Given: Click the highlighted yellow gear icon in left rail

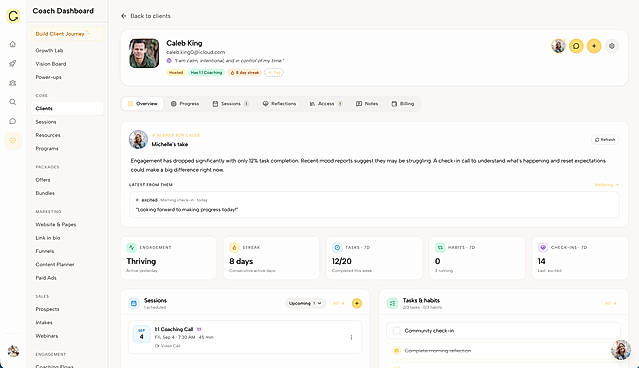Looking at the screenshot, I should coord(13,140).
